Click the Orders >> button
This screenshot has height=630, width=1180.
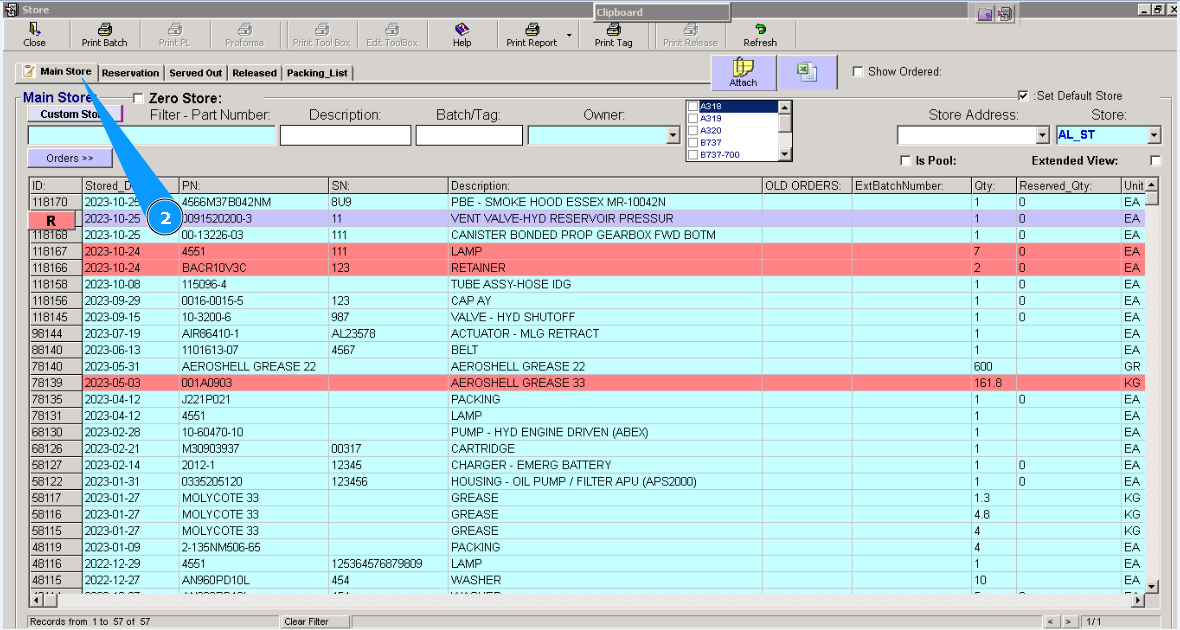(69, 158)
